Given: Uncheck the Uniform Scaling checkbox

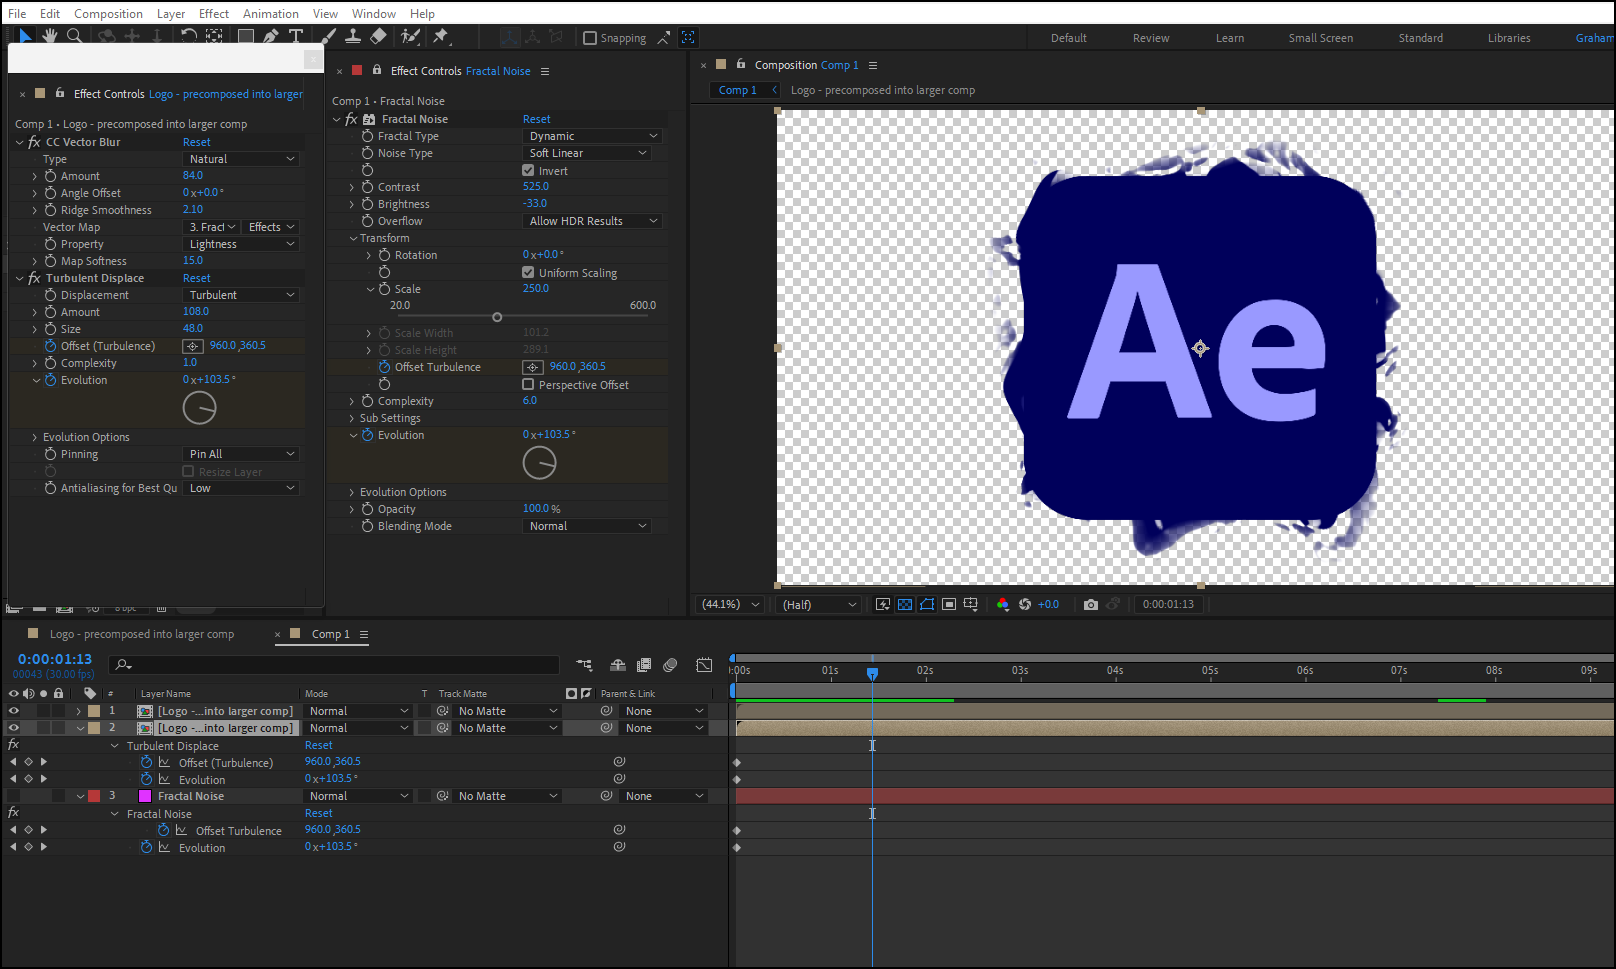Looking at the screenshot, I should 528,272.
